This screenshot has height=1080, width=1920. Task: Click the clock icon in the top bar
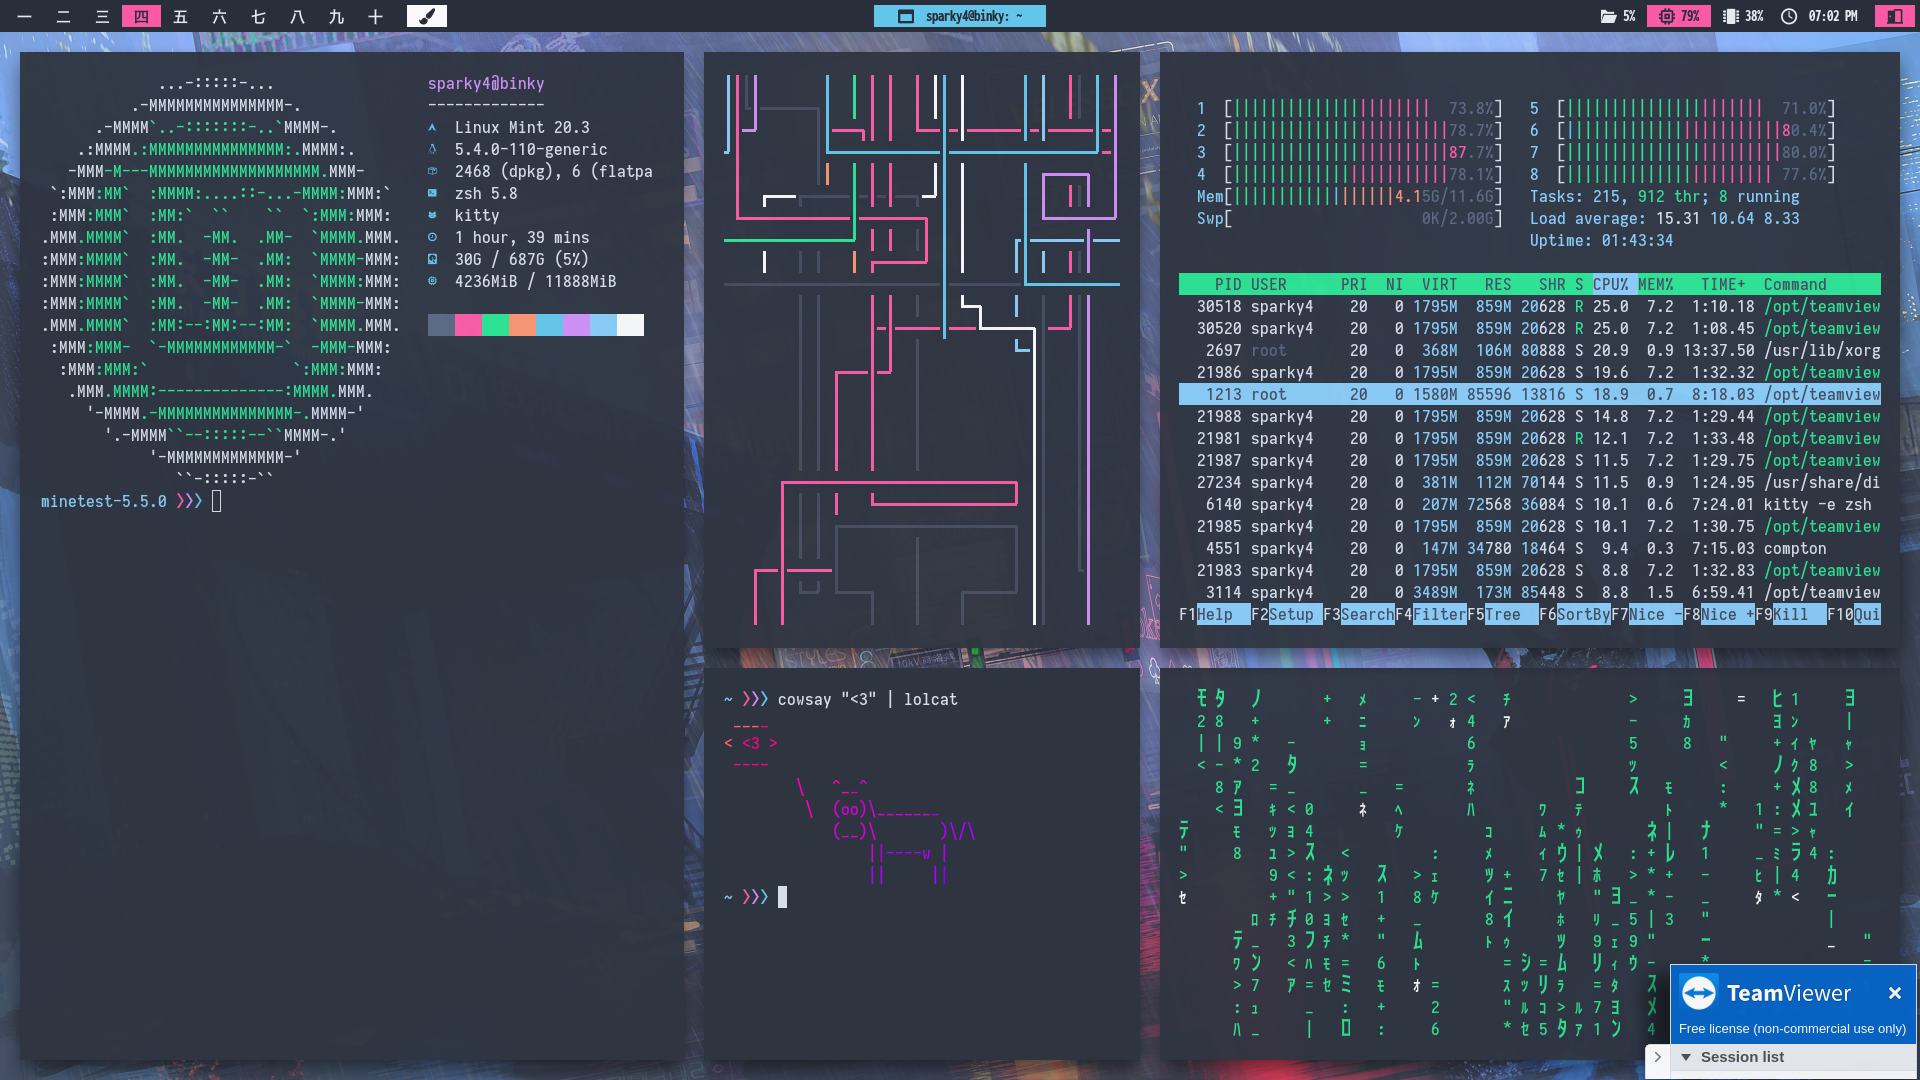click(x=1789, y=16)
